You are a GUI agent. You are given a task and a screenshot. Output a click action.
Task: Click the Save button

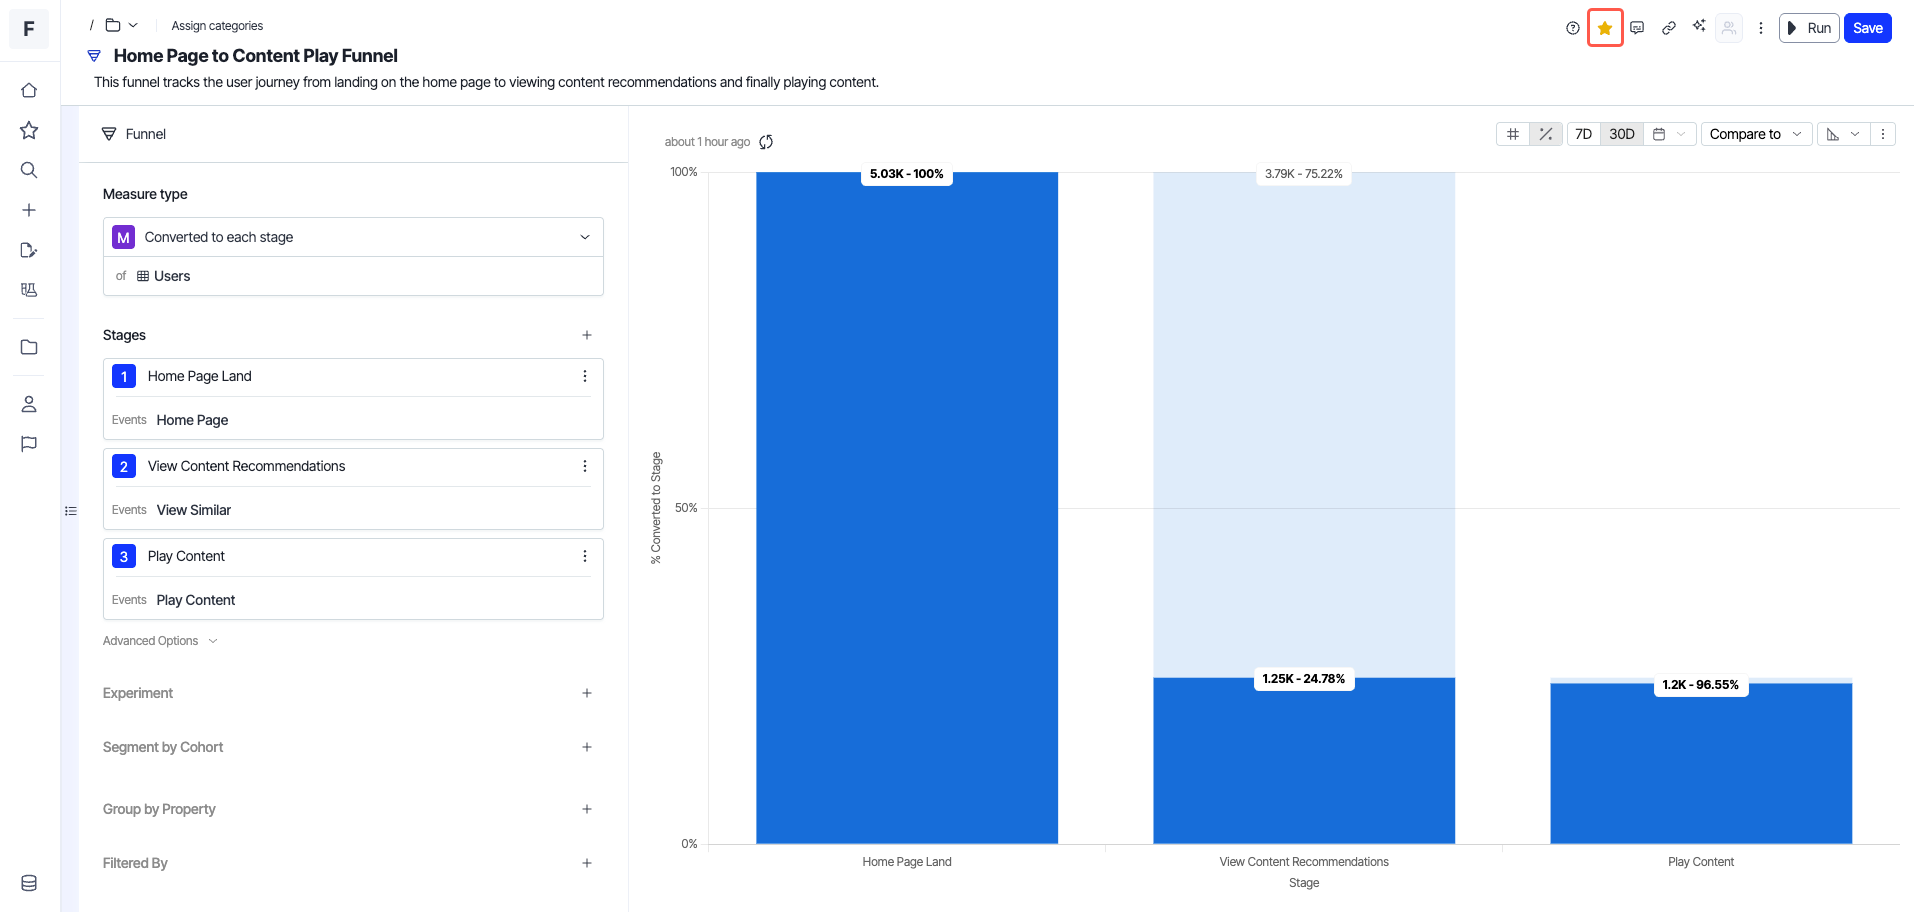point(1867,28)
